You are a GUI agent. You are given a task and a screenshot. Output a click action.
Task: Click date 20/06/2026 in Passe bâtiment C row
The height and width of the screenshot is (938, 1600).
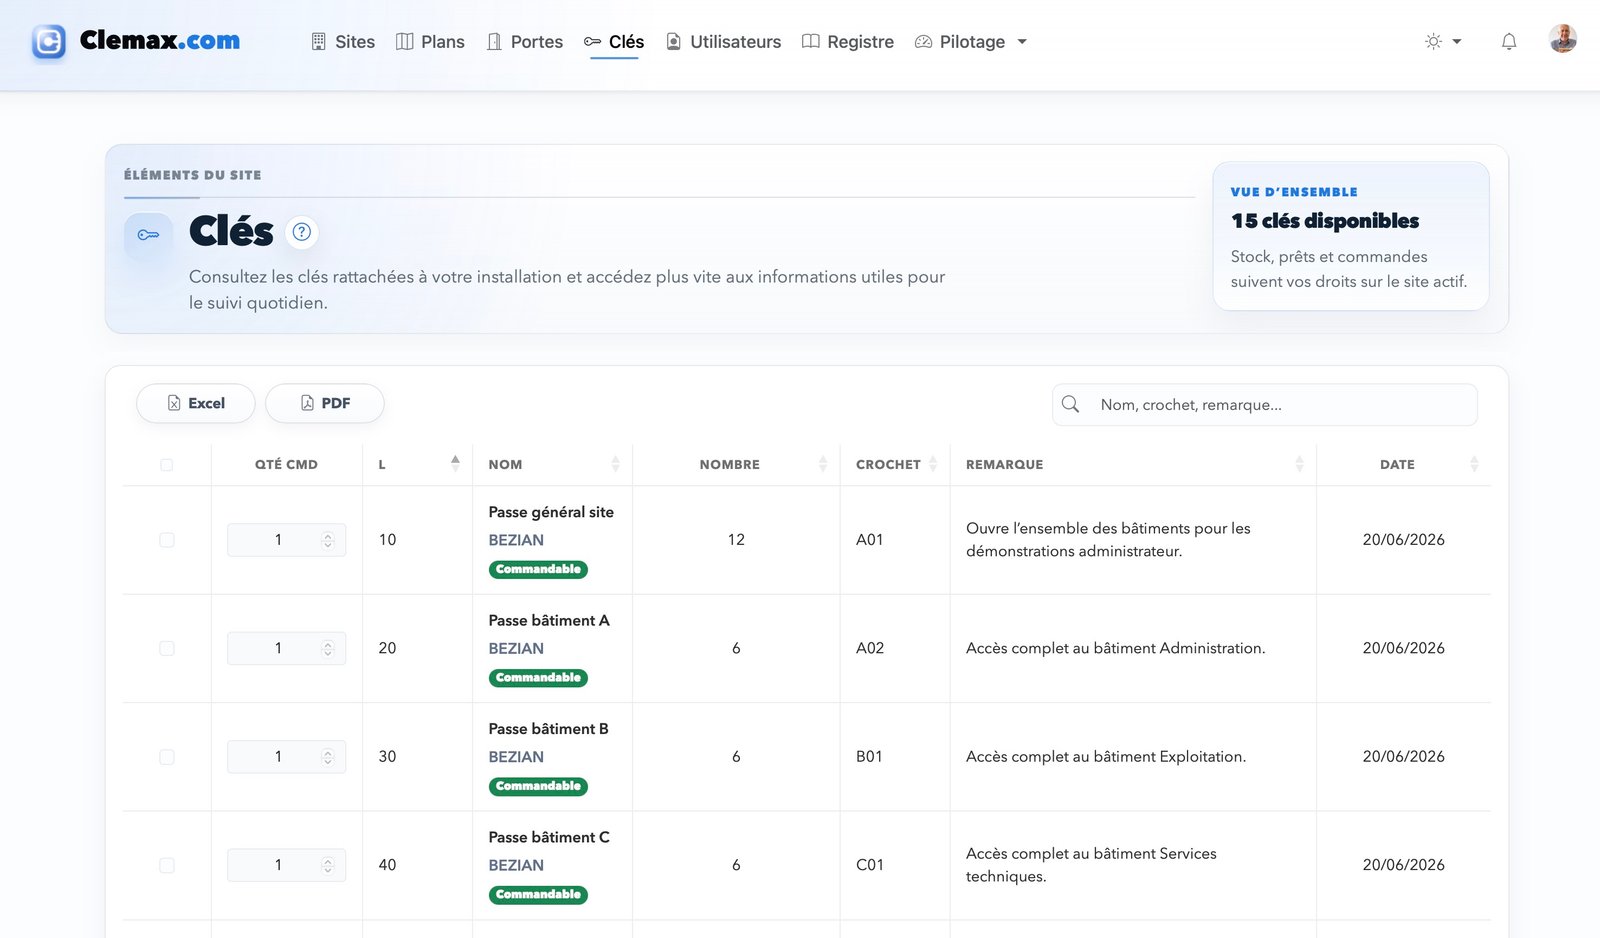click(x=1403, y=865)
